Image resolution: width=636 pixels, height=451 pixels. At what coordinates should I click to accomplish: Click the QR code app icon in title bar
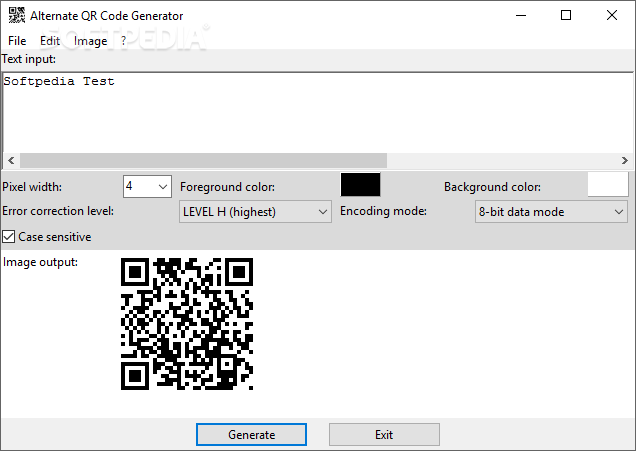click(x=17, y=15)
